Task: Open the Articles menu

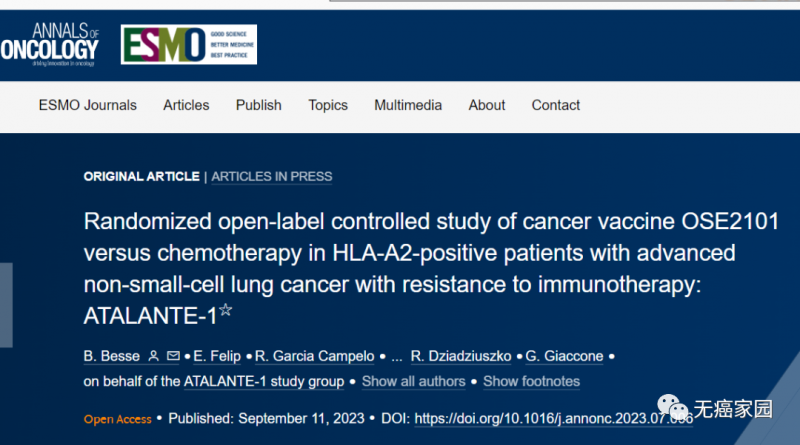Action: click(x=186, y=105)
